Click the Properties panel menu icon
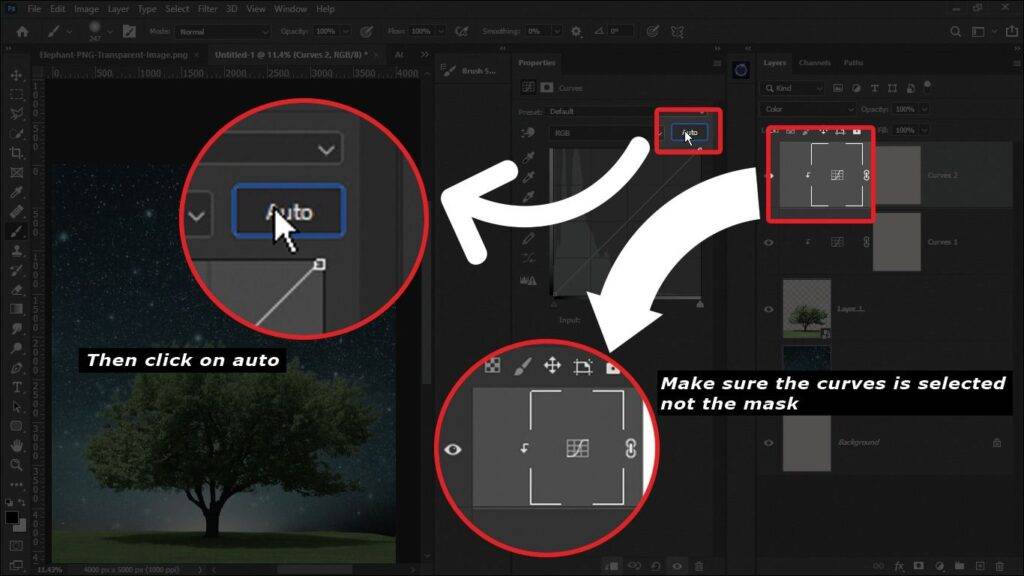The image size is (1024, 576). click(x=717, y=63)
